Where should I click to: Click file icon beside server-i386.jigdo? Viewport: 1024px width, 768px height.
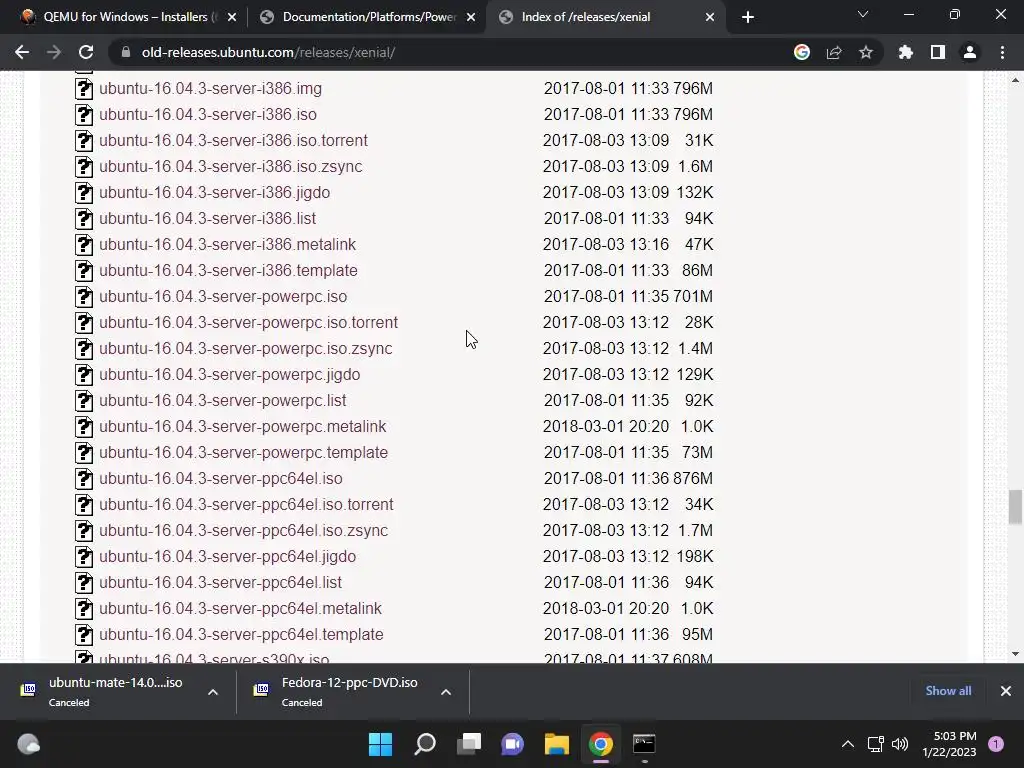tap(84, 193)
